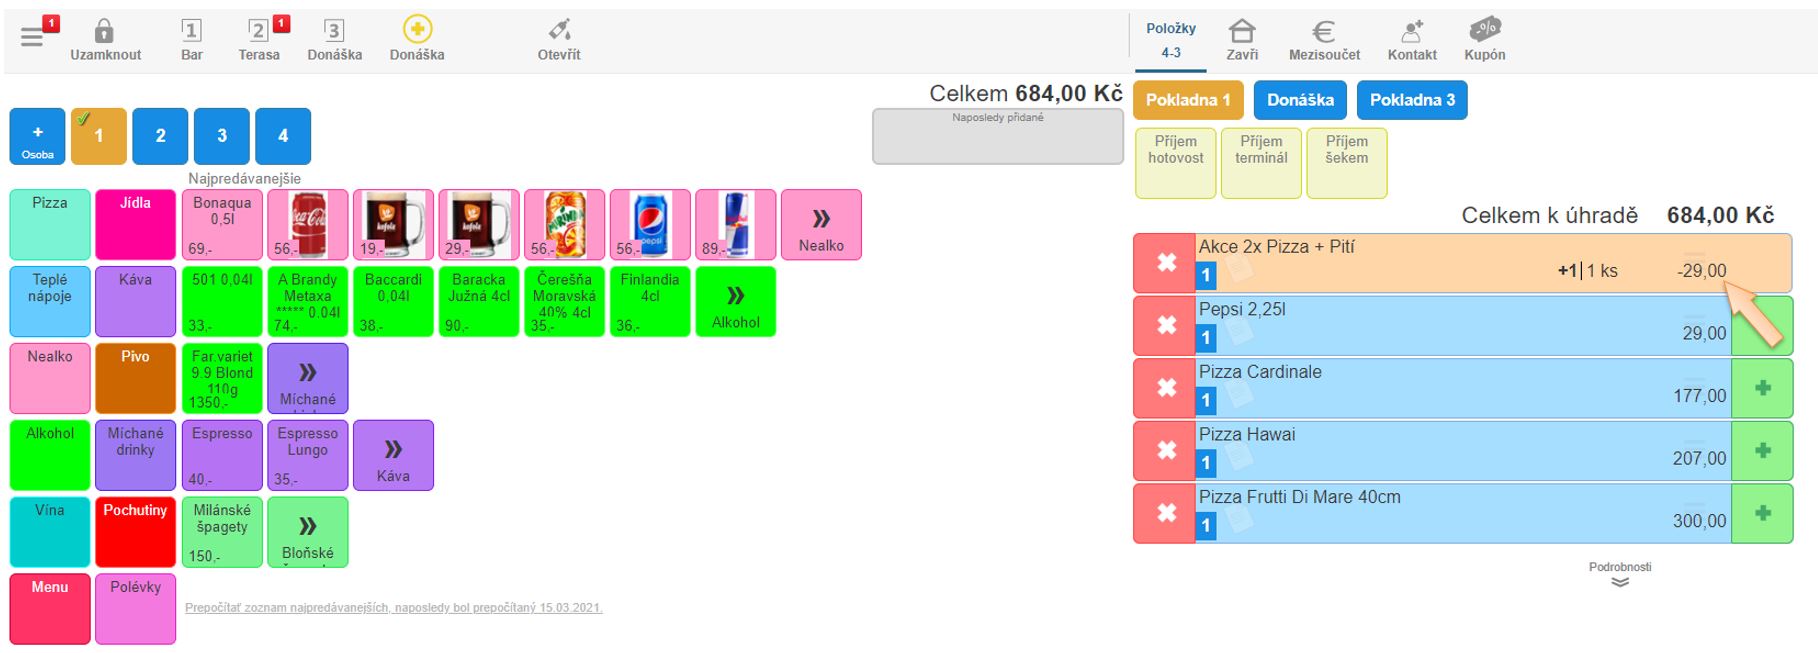
Task: Switch to person 3
Action: [222, 137]
